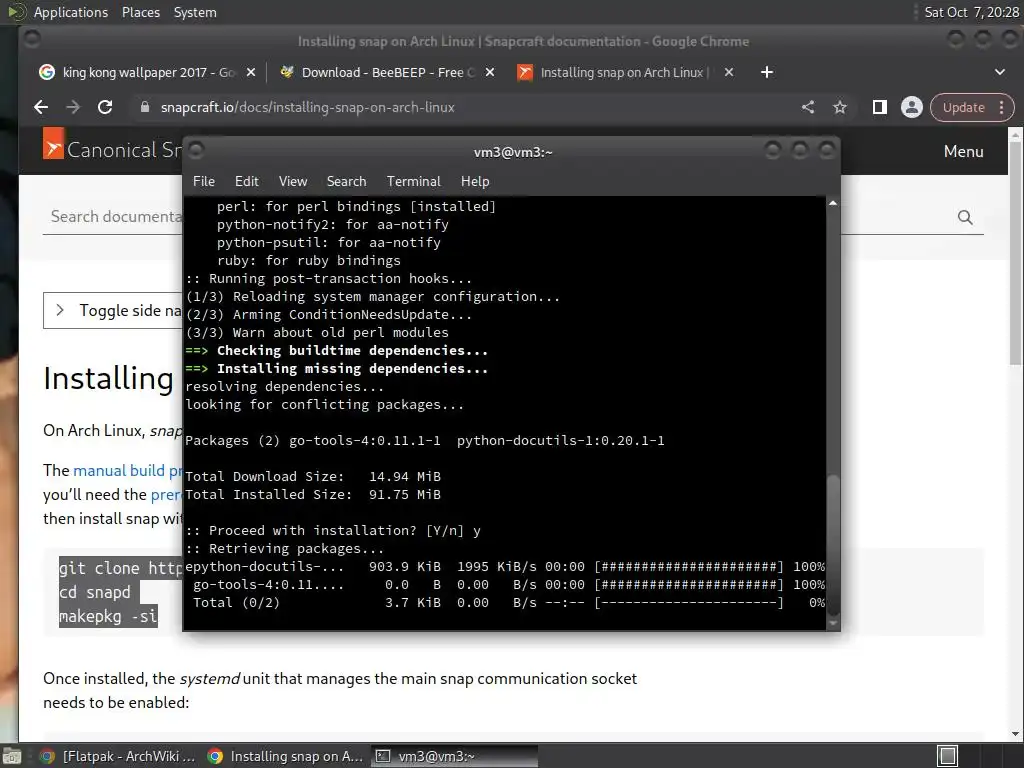Open a new Chrome tab

point(767,72)
